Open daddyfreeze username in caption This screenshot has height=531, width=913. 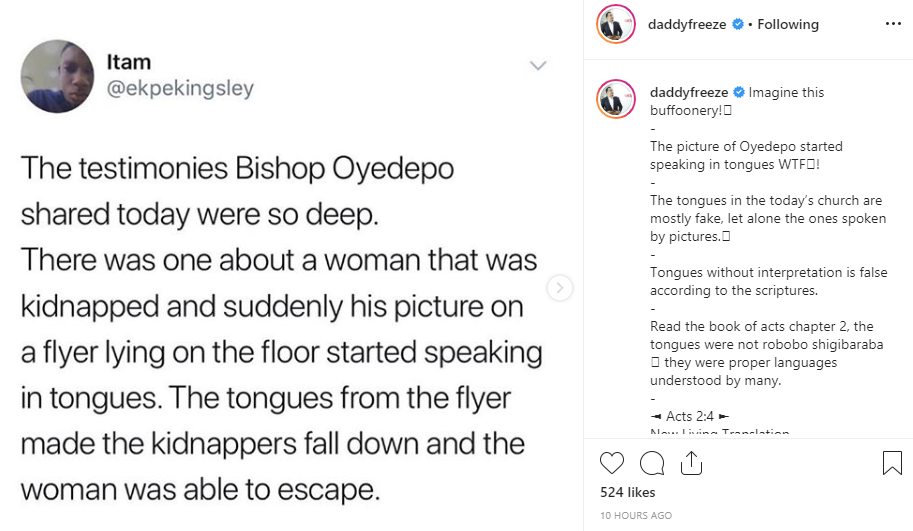click(689, 92)
